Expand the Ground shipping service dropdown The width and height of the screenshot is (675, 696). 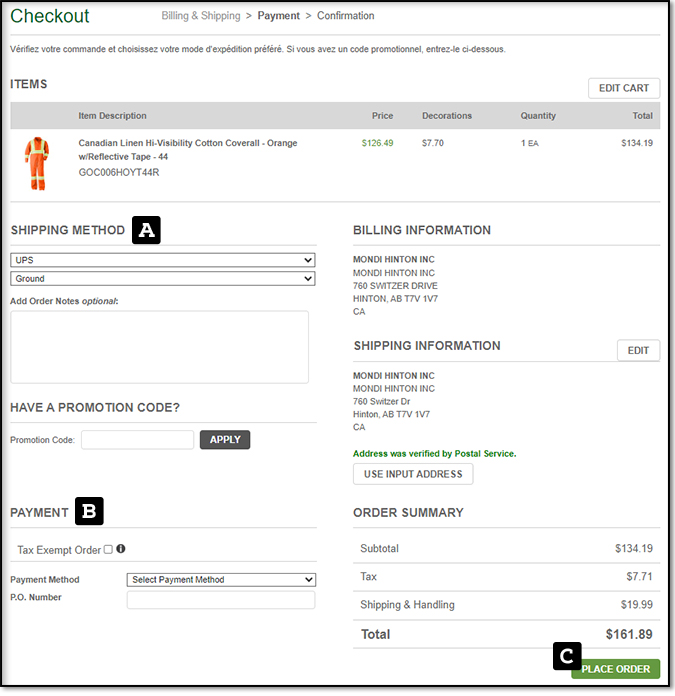[x=163, y=279]
